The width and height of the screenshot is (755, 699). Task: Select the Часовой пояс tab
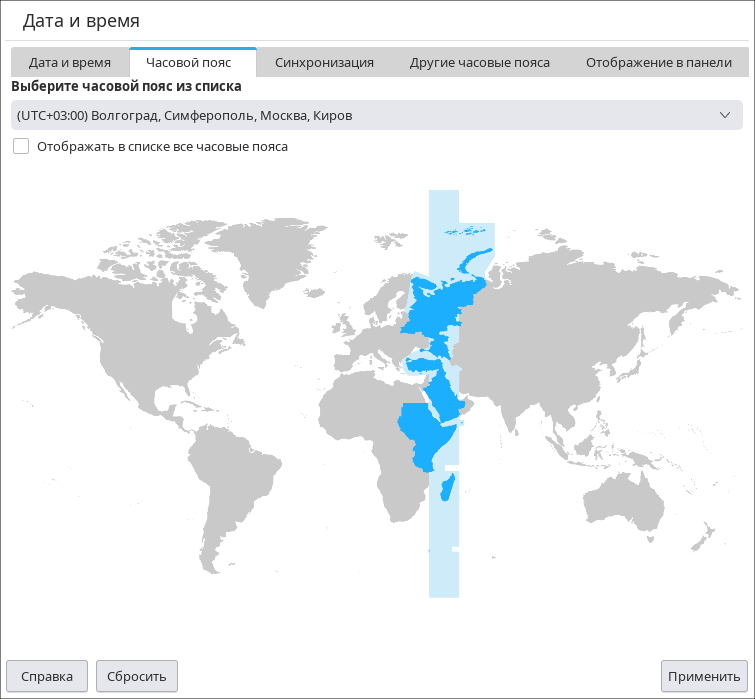point(193,63)
